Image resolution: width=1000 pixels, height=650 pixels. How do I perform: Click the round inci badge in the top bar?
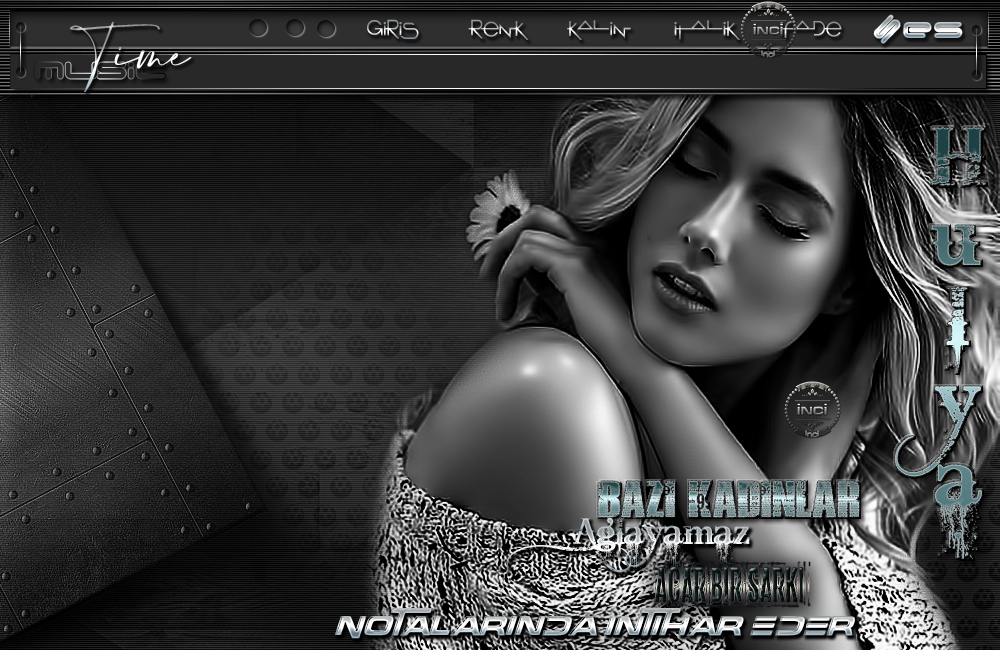pyautogui.click(x=769, y=29)
